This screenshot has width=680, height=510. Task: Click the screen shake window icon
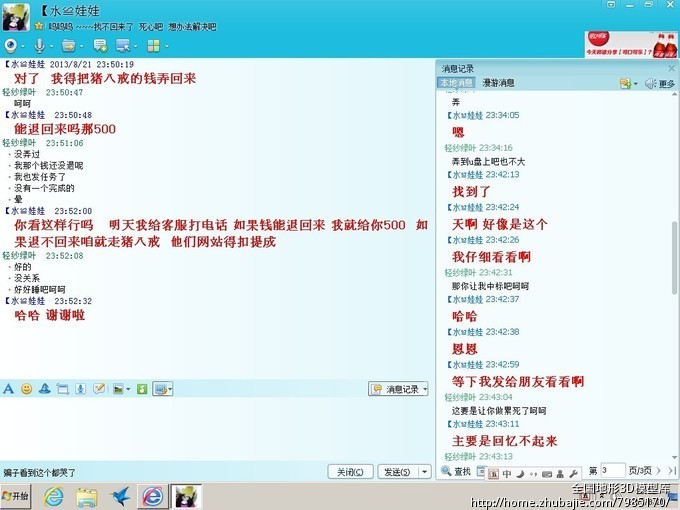61,388
